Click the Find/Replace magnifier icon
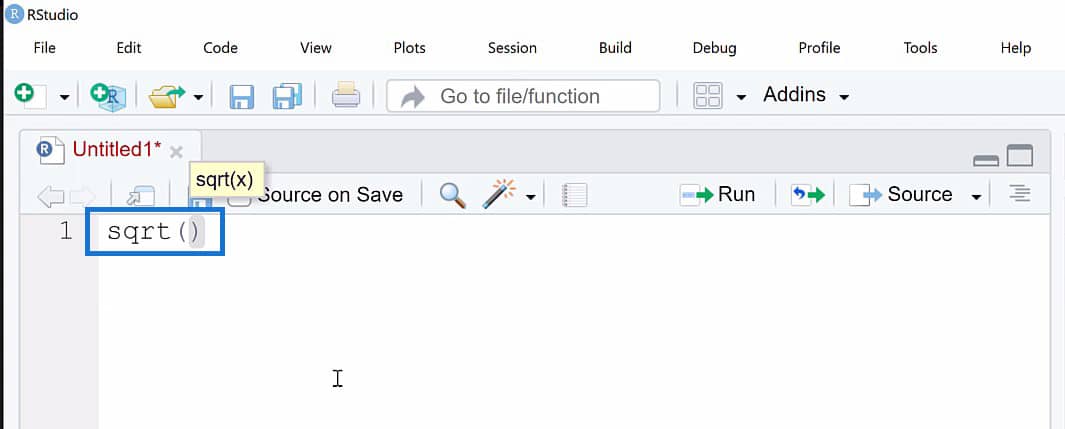1065x429 pixels. [x=452, y=195]
